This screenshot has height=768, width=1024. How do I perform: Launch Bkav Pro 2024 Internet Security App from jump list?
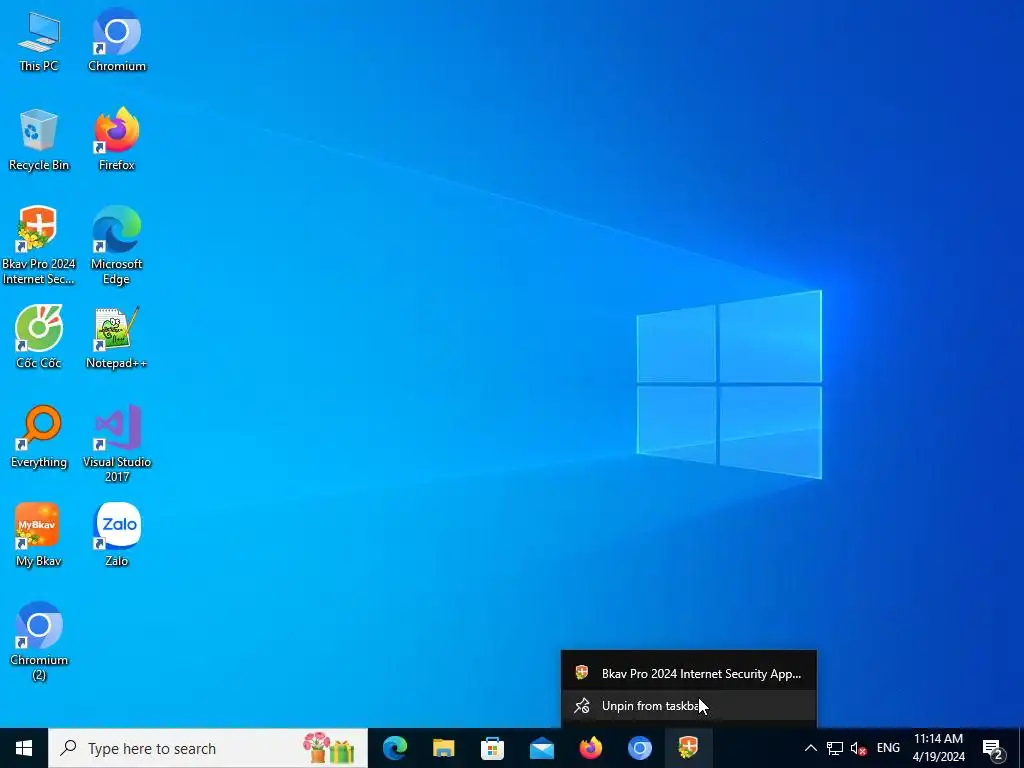pos(689,673)
